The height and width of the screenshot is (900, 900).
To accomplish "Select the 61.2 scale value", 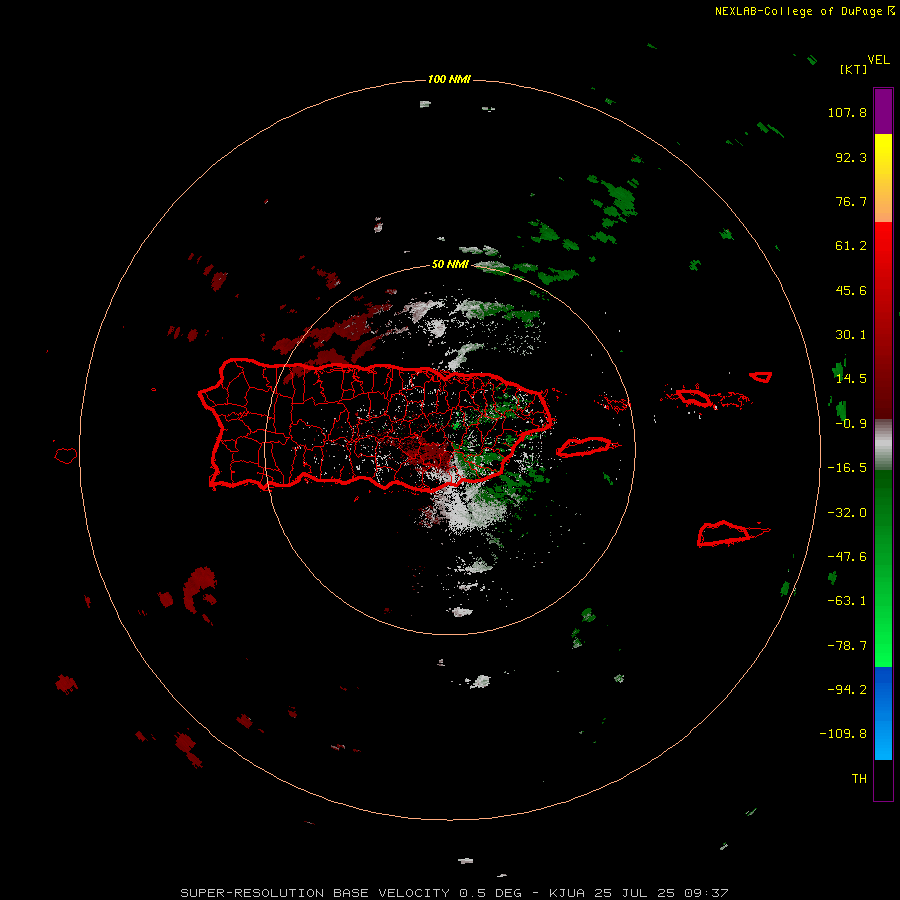I will click(851, 246).
